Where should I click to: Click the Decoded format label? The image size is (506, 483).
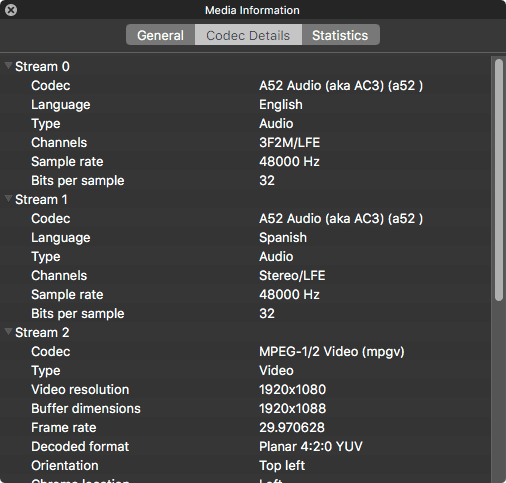(80, 447)
